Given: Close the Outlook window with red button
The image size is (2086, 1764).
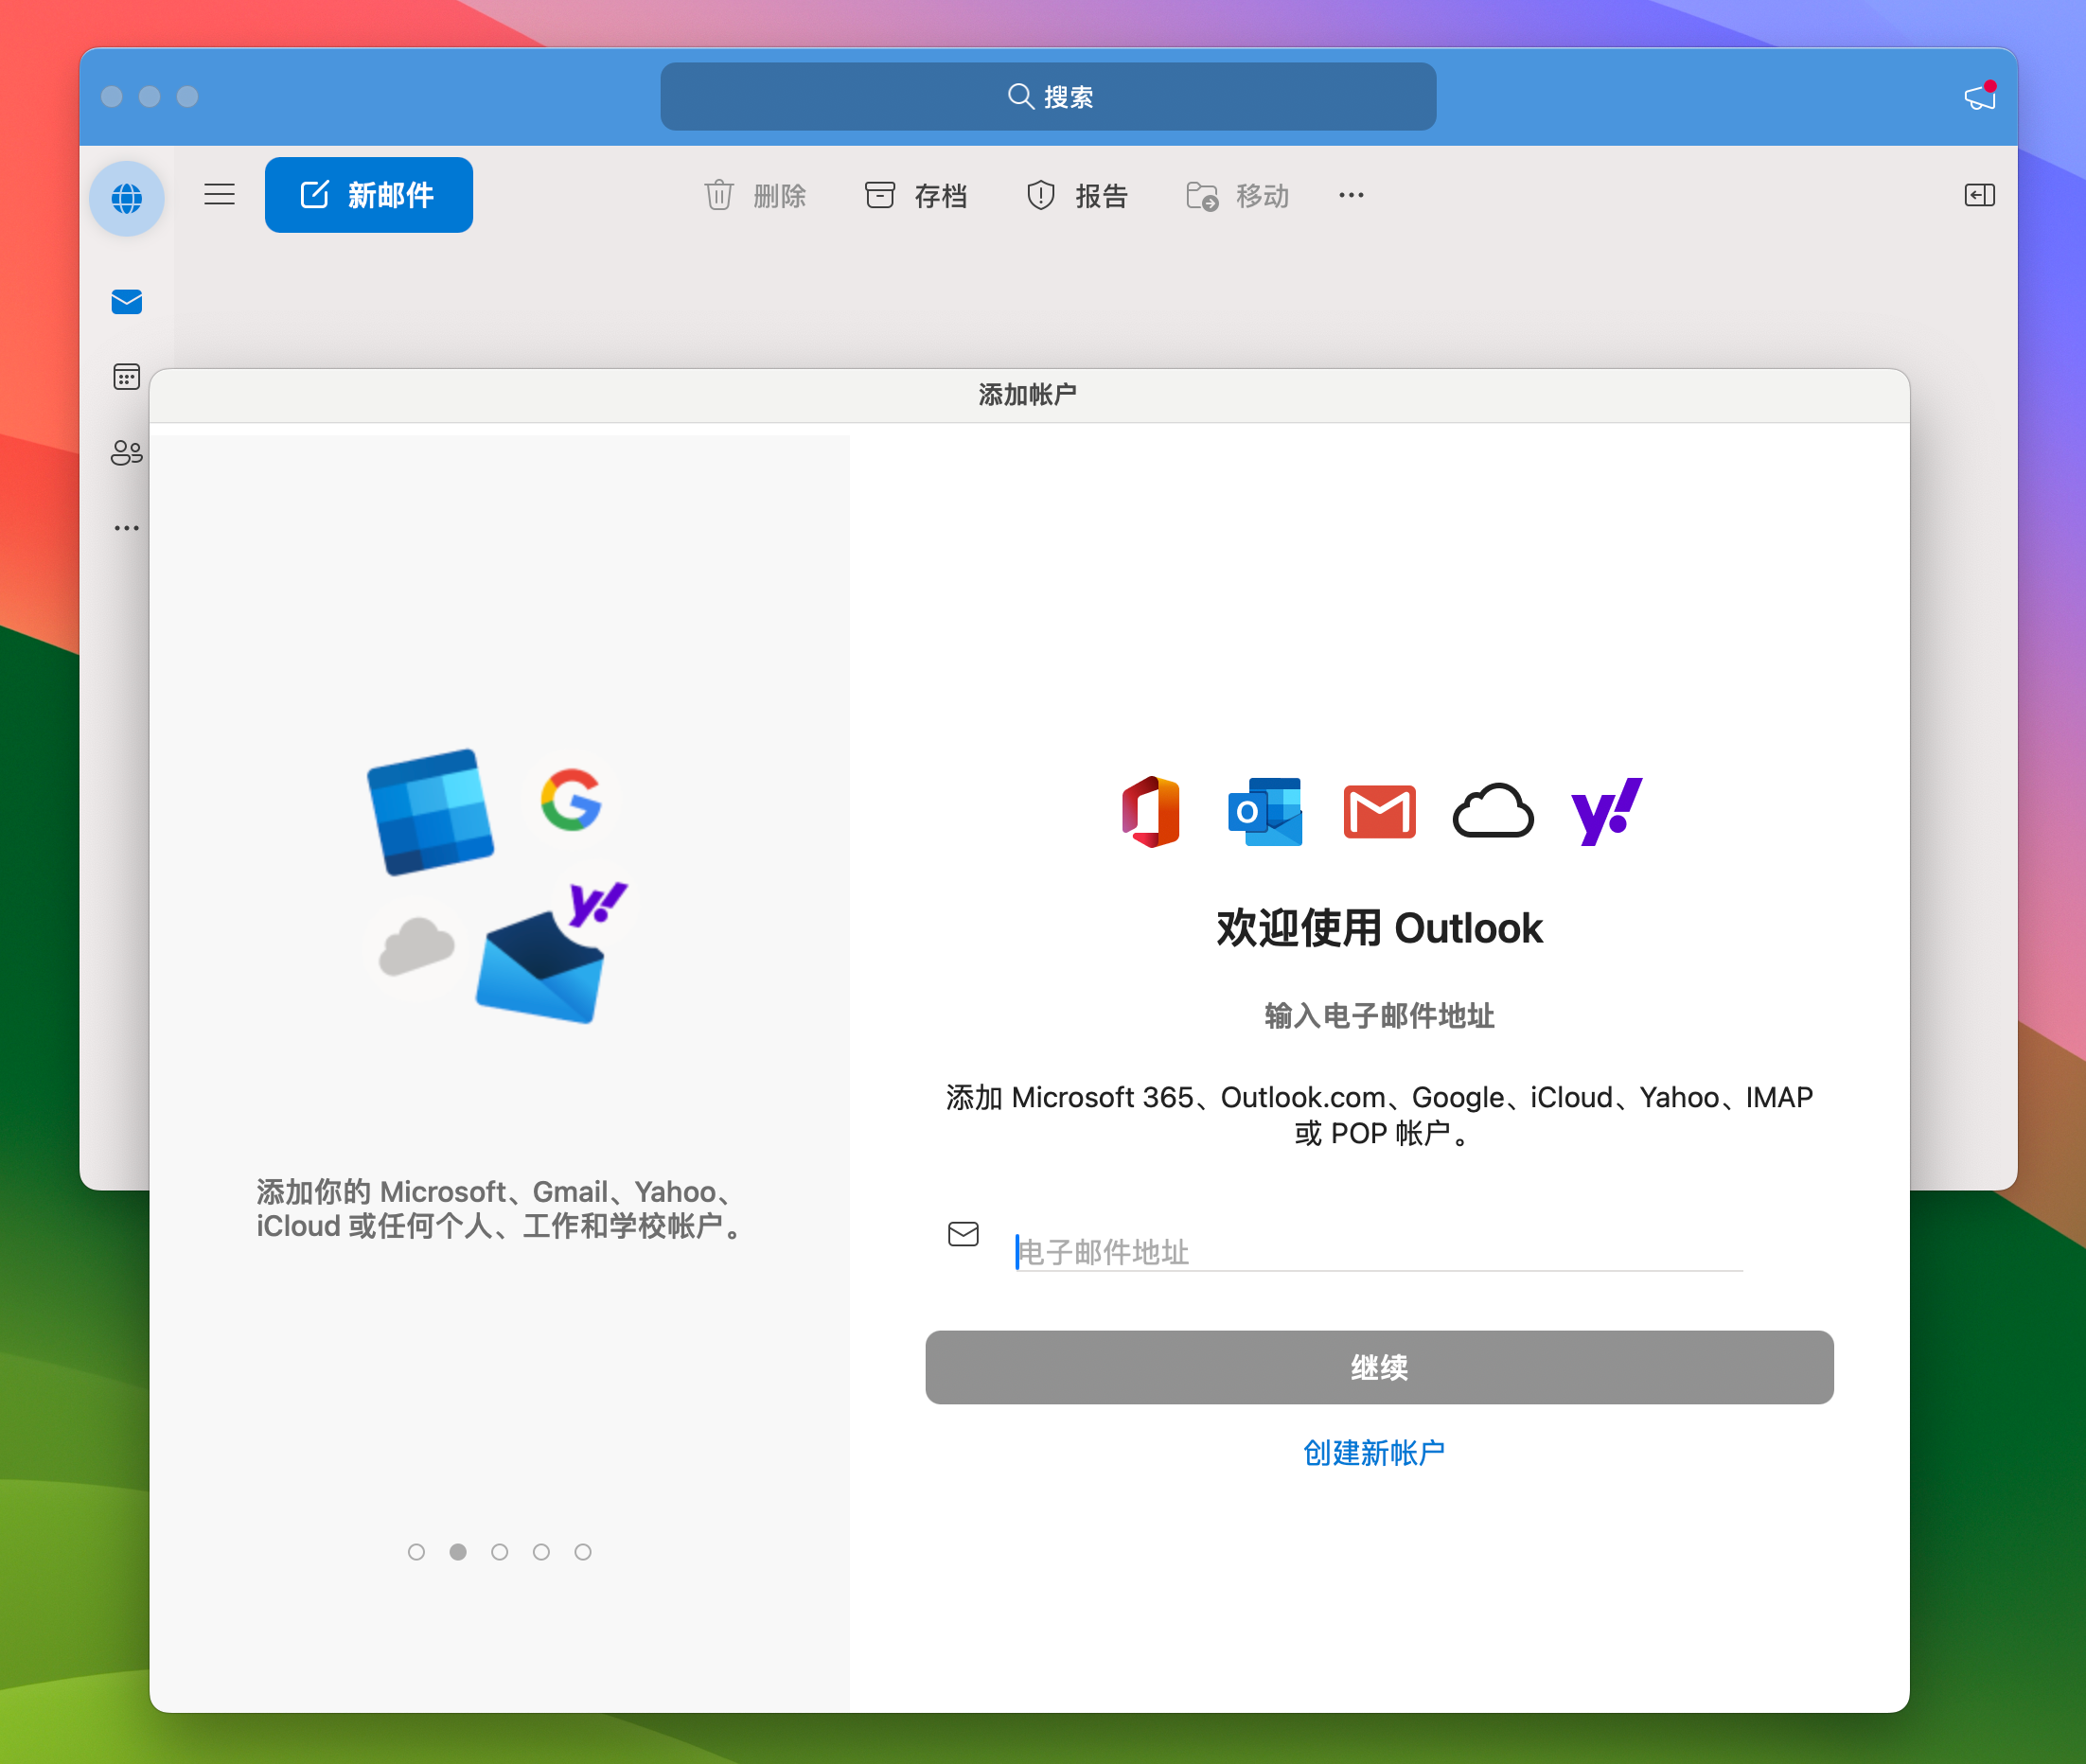Looking at the screenshot, I should click(112, 96).
